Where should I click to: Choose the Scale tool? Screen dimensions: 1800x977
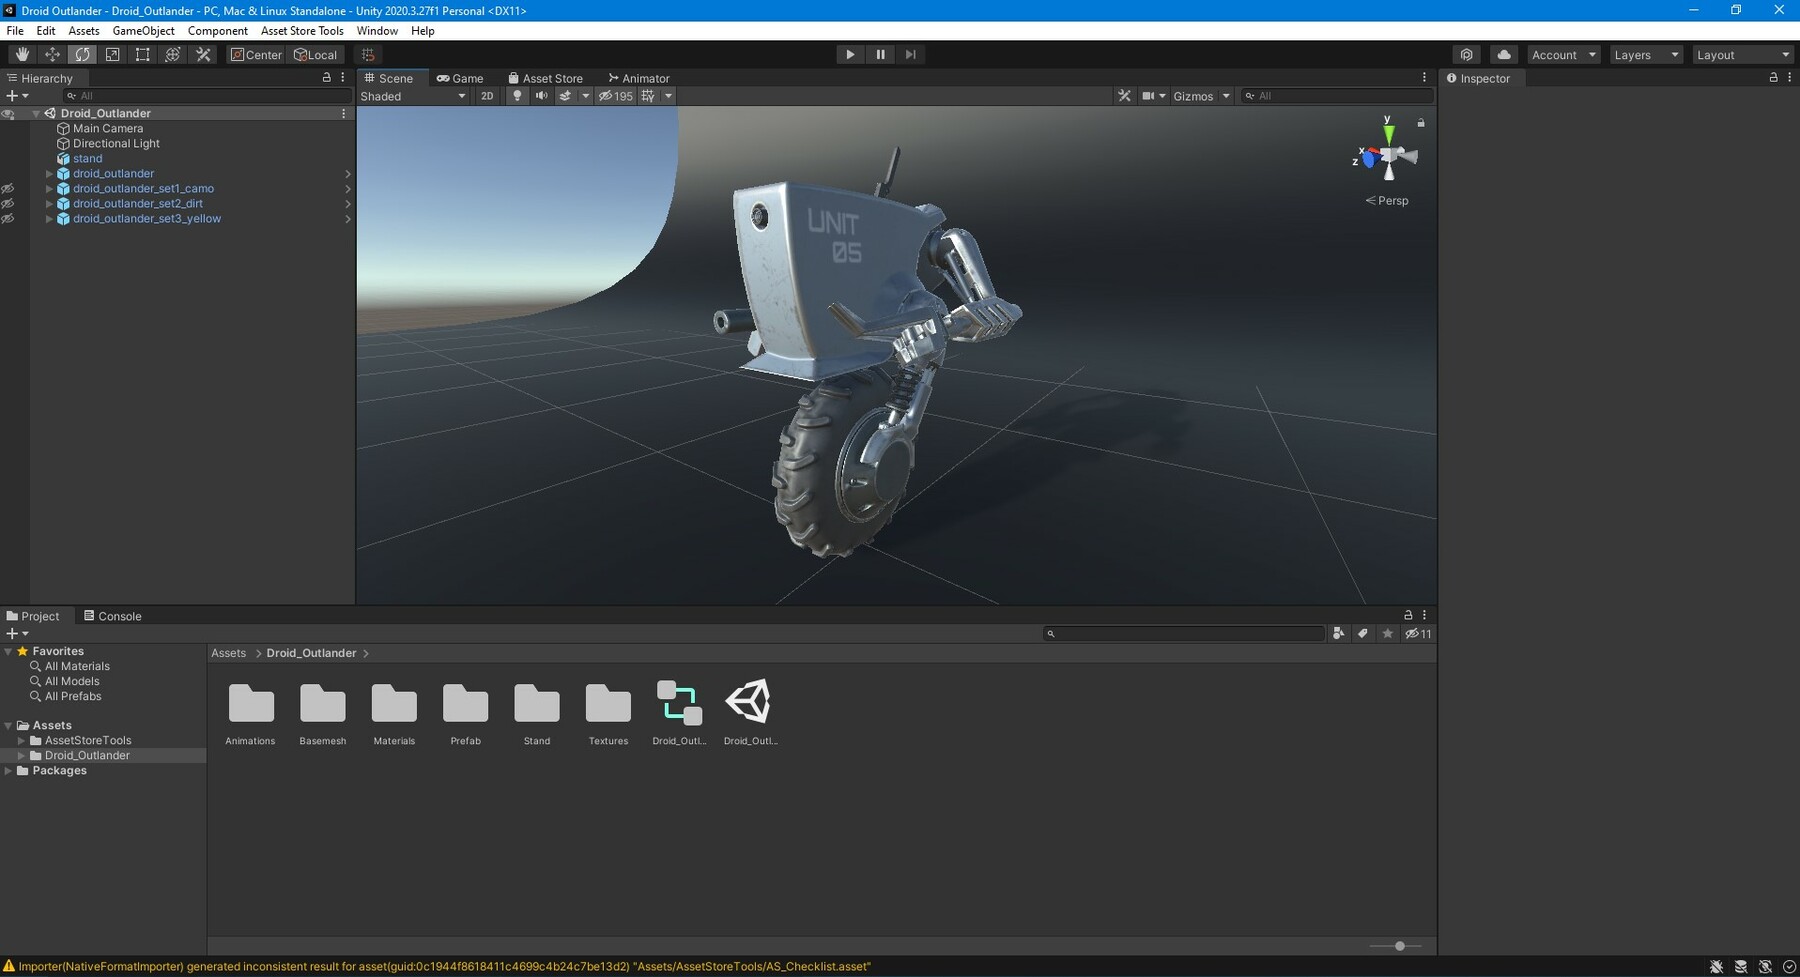pos(112,55)
